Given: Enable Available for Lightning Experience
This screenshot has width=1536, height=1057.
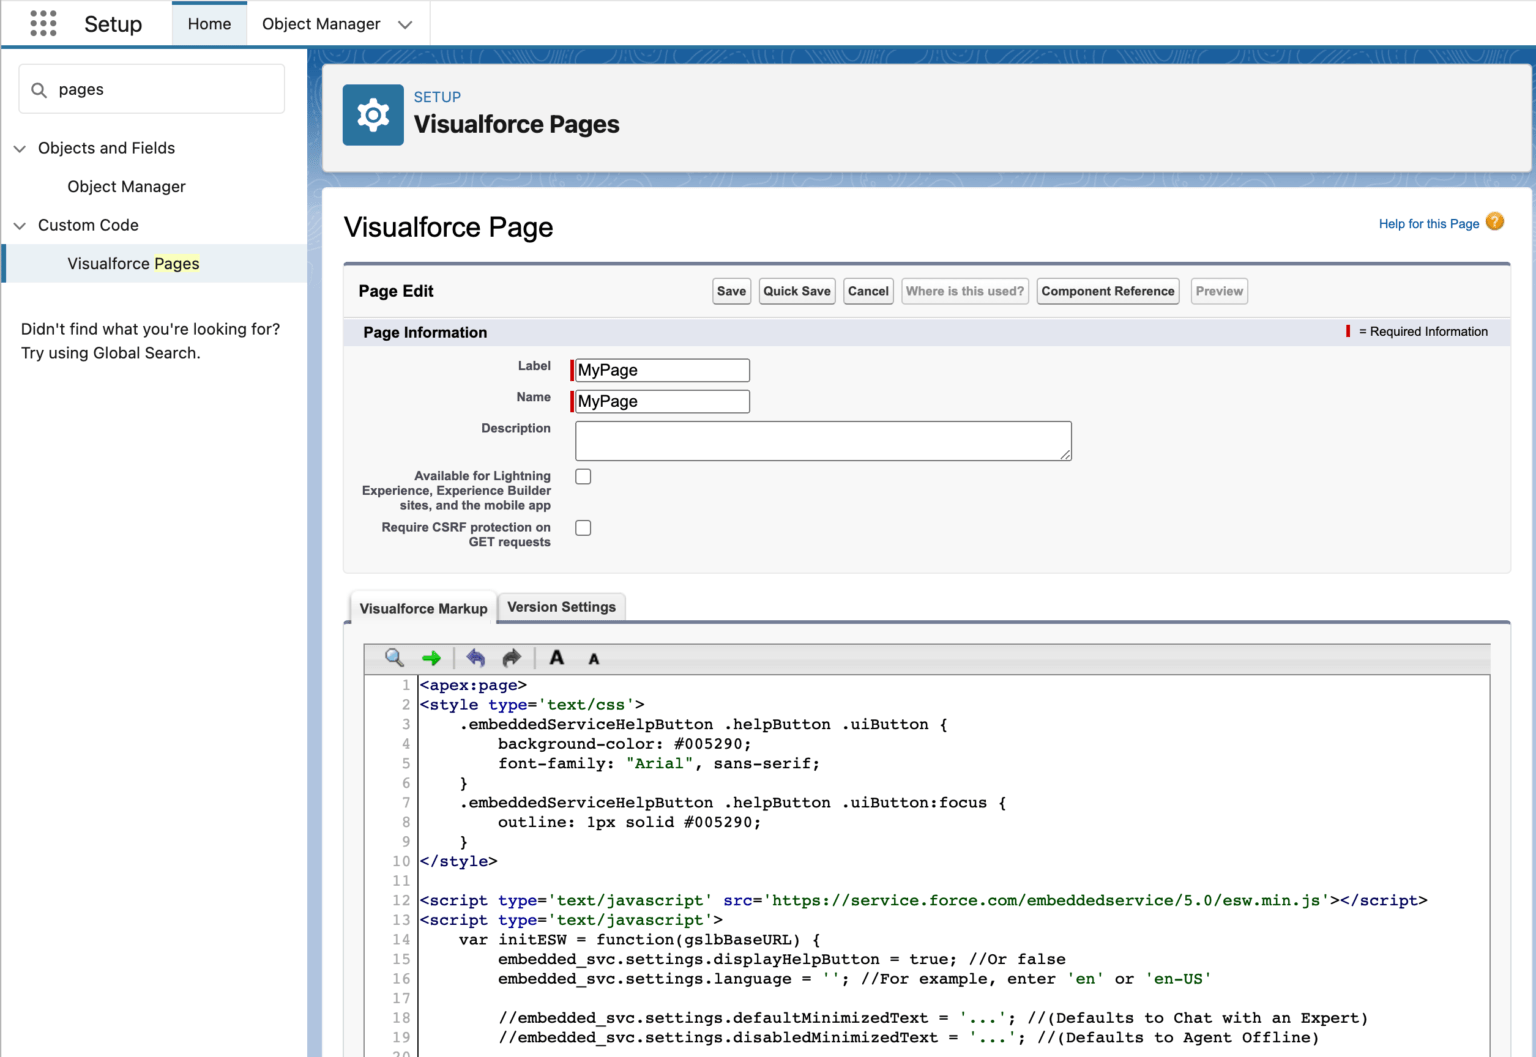Looking at the screenshot, I should (x=583, y=476).
